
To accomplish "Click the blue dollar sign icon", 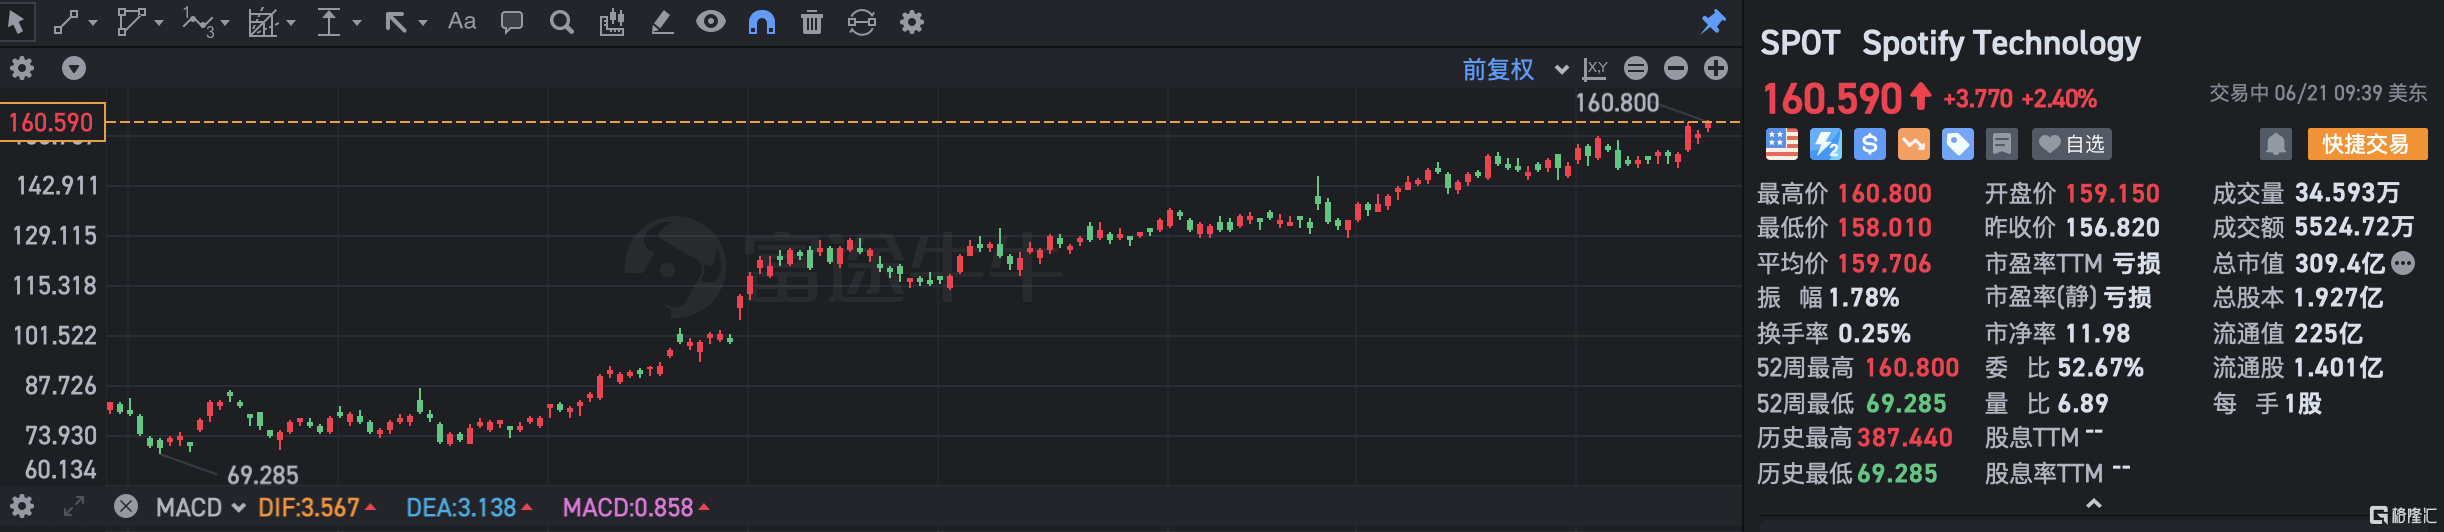I will tap(1869, 144).
